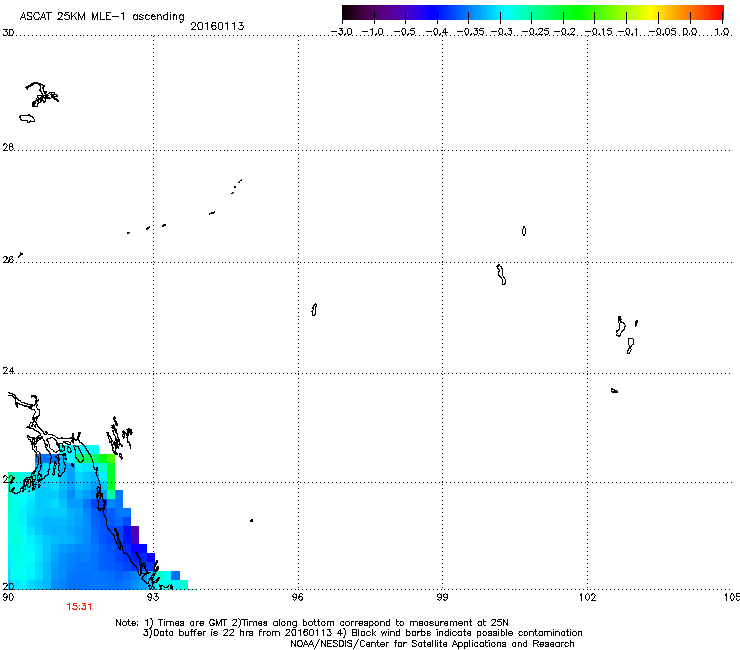Screen dimensions: 740x650
Task: Click the longitude label 93
Action: (x=153, y=597)
